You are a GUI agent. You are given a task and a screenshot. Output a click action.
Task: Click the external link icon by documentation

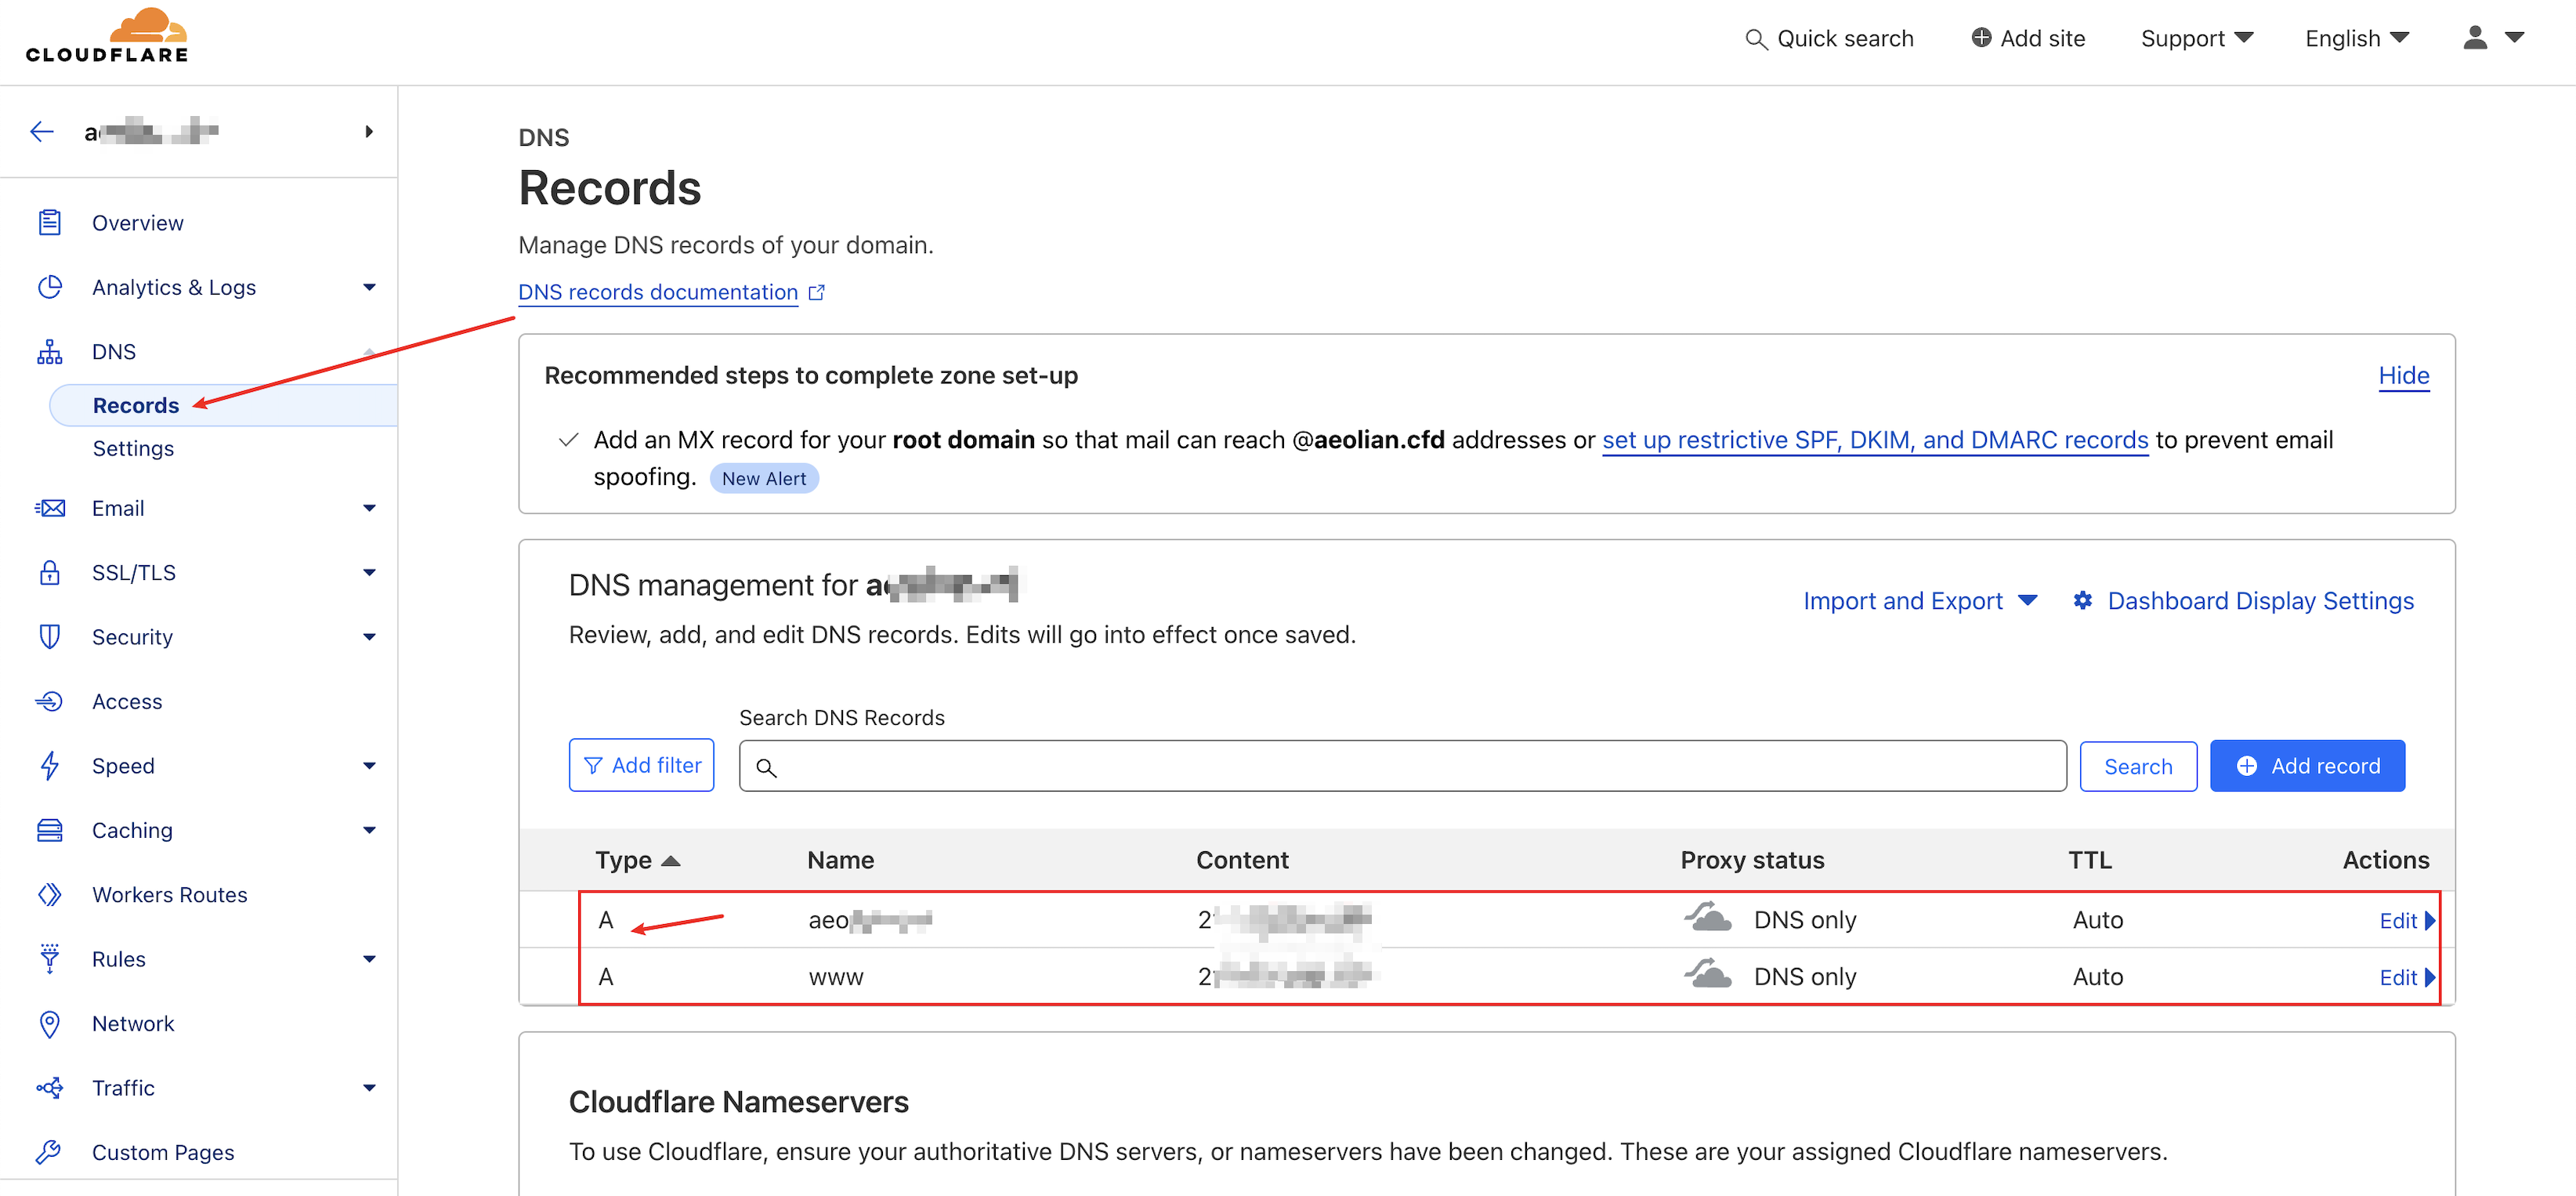(x=817, y=292)
